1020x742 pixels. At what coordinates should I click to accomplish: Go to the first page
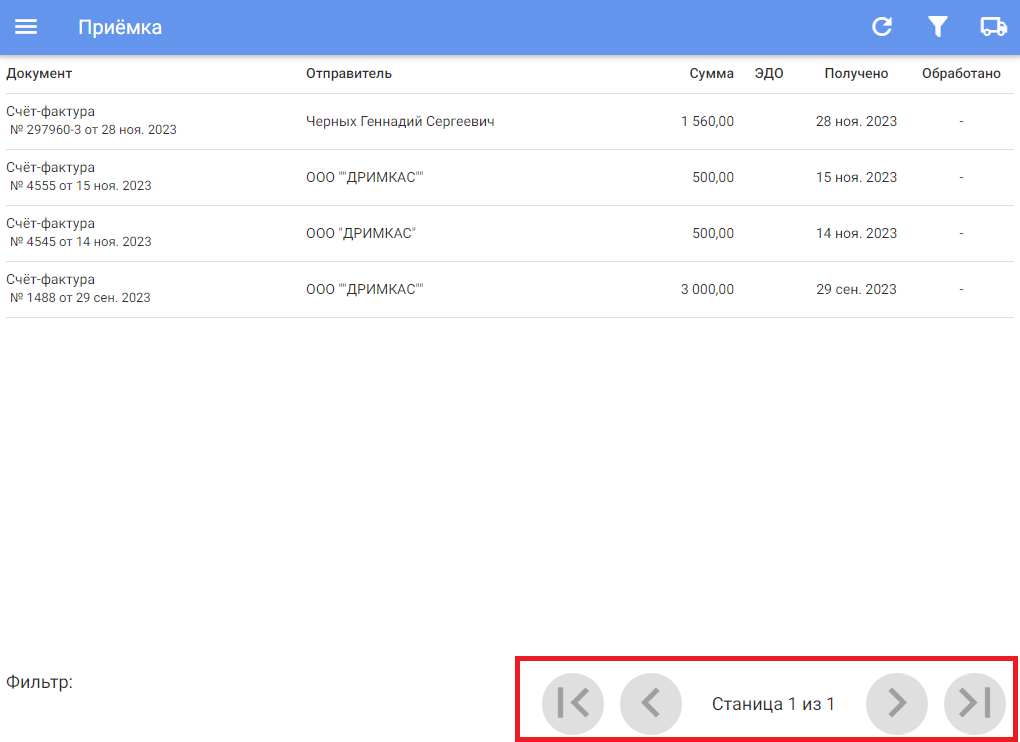click(573, 704)
